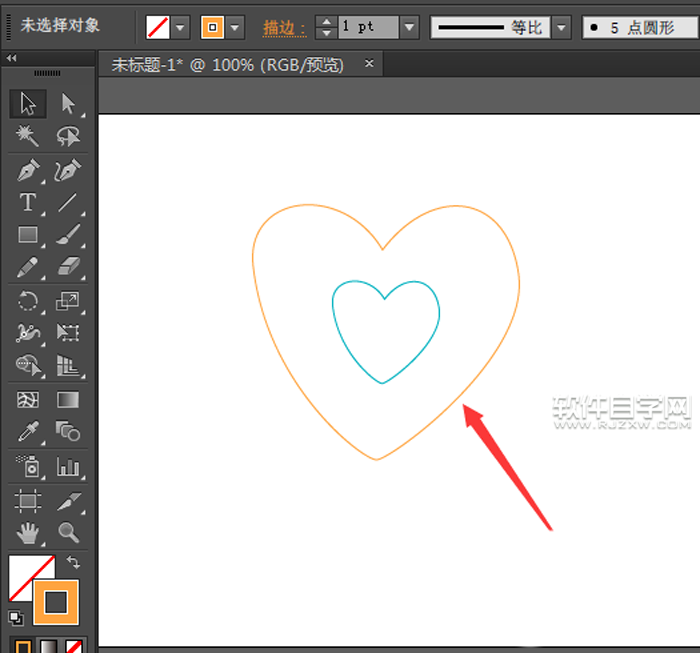Select the Rectangle tool
700x653 pixels.
(x=28, y=236)
